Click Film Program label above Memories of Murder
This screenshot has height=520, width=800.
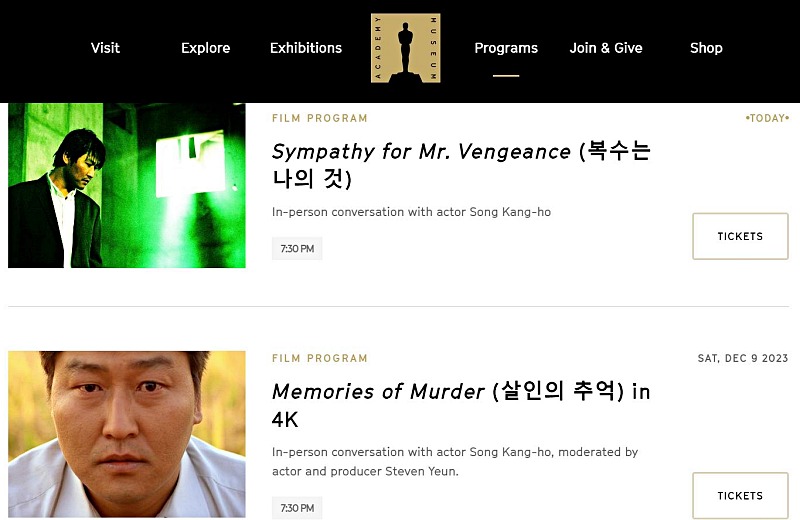(x=319, y=358)
